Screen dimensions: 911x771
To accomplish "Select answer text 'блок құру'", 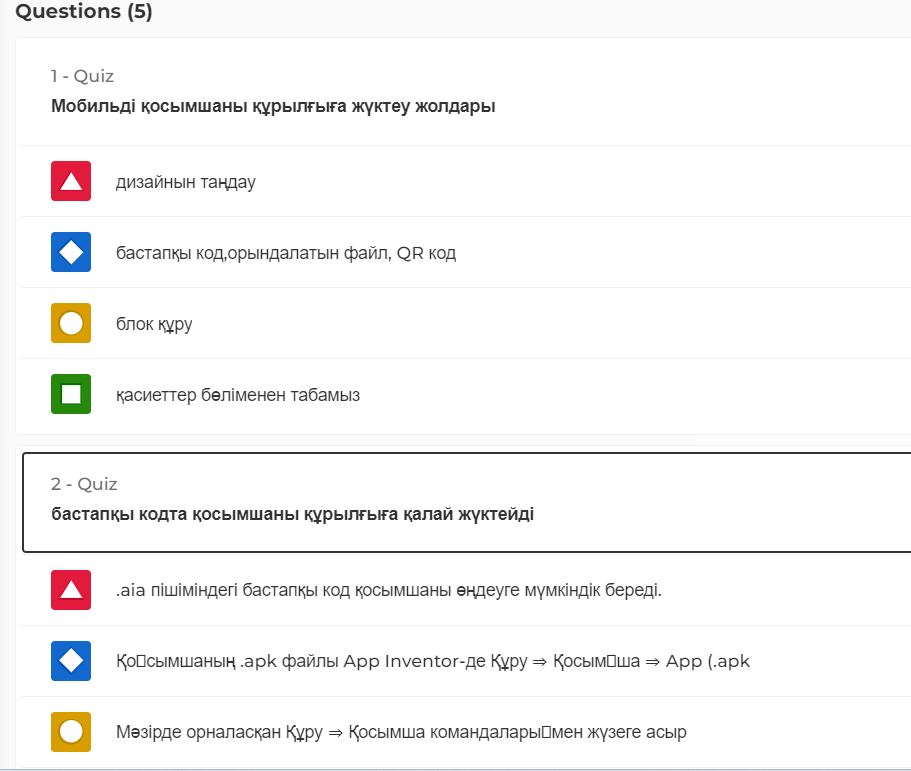I will pos(154,324).
